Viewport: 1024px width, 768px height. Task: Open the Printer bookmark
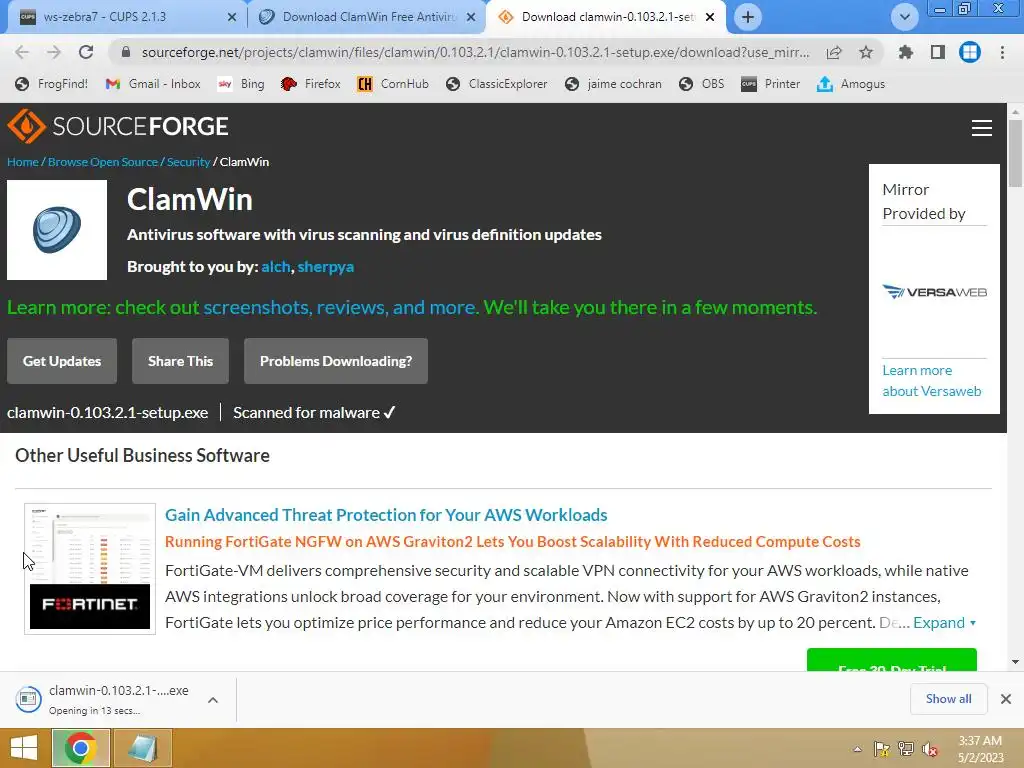click(771, 84)
